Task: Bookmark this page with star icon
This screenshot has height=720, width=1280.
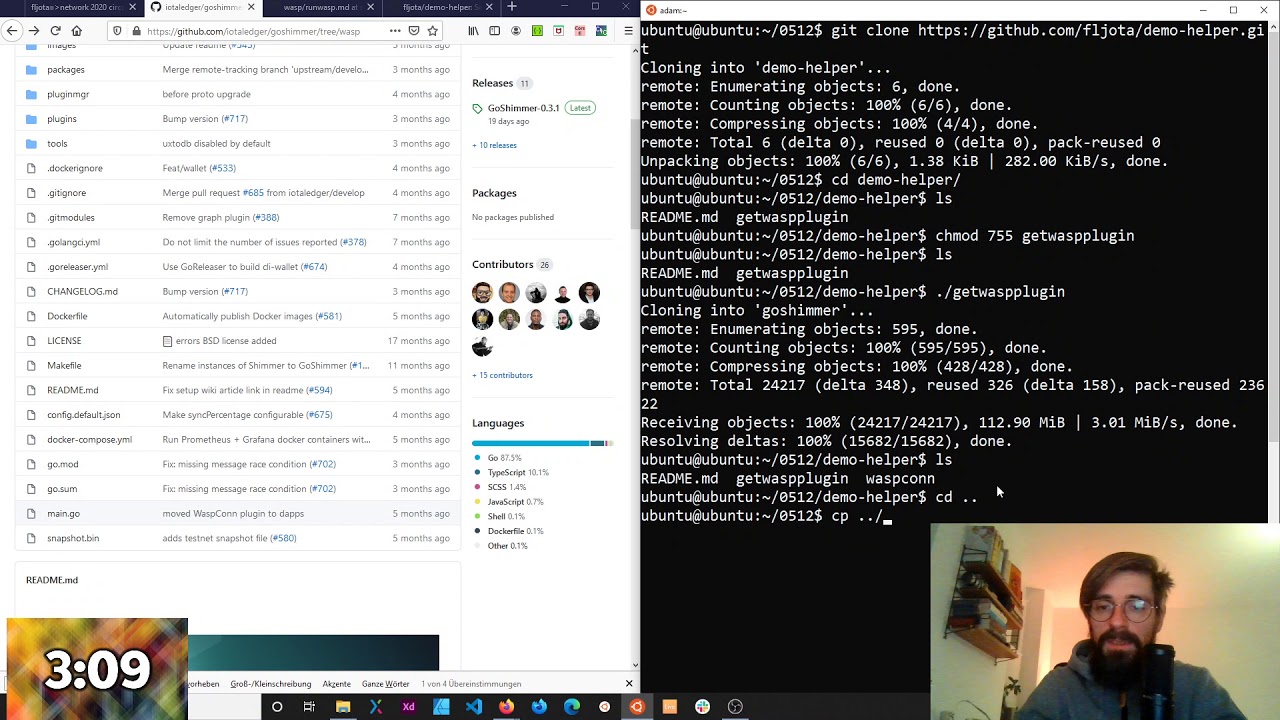Action: [x=433, y=31]
